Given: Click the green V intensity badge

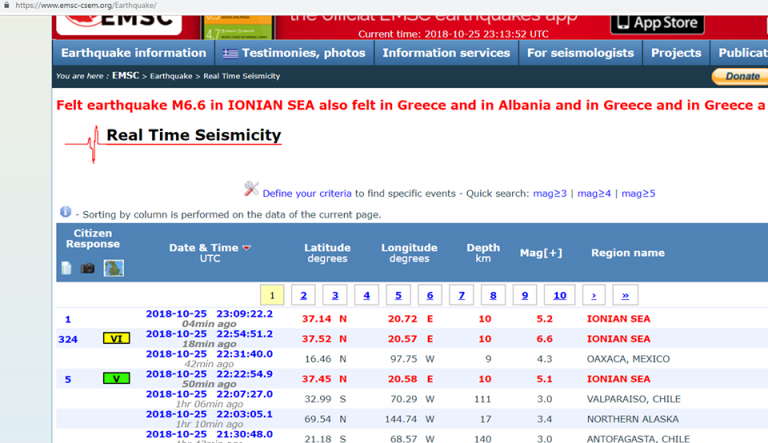Looking at the screenshot, I should click(116, 379).
